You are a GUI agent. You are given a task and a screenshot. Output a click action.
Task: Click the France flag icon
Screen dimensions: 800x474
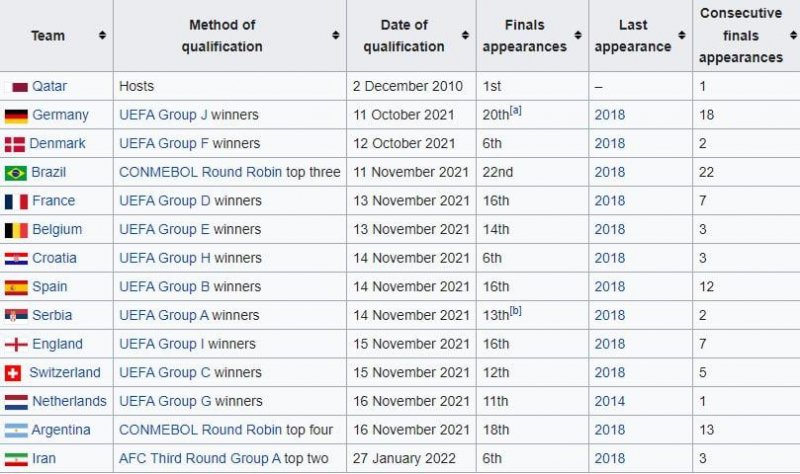[x=17, y=201]
